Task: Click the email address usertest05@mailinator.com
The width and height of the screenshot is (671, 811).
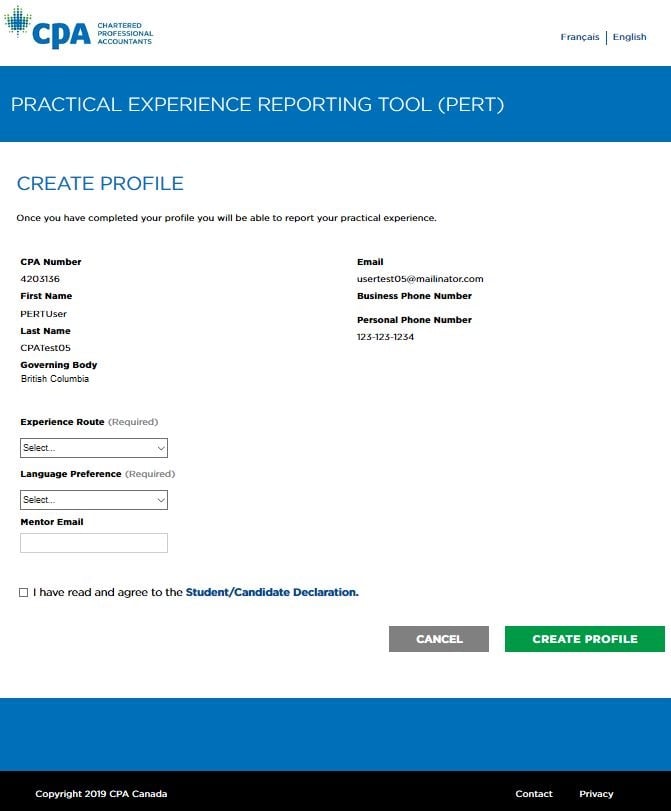Action: click(420, 279)
